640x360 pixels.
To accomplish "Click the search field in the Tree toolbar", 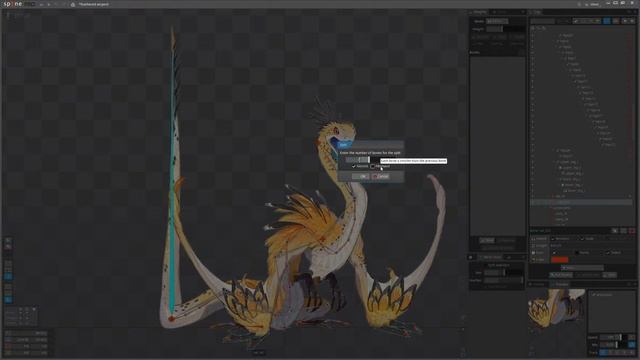I will pos(543,21).
